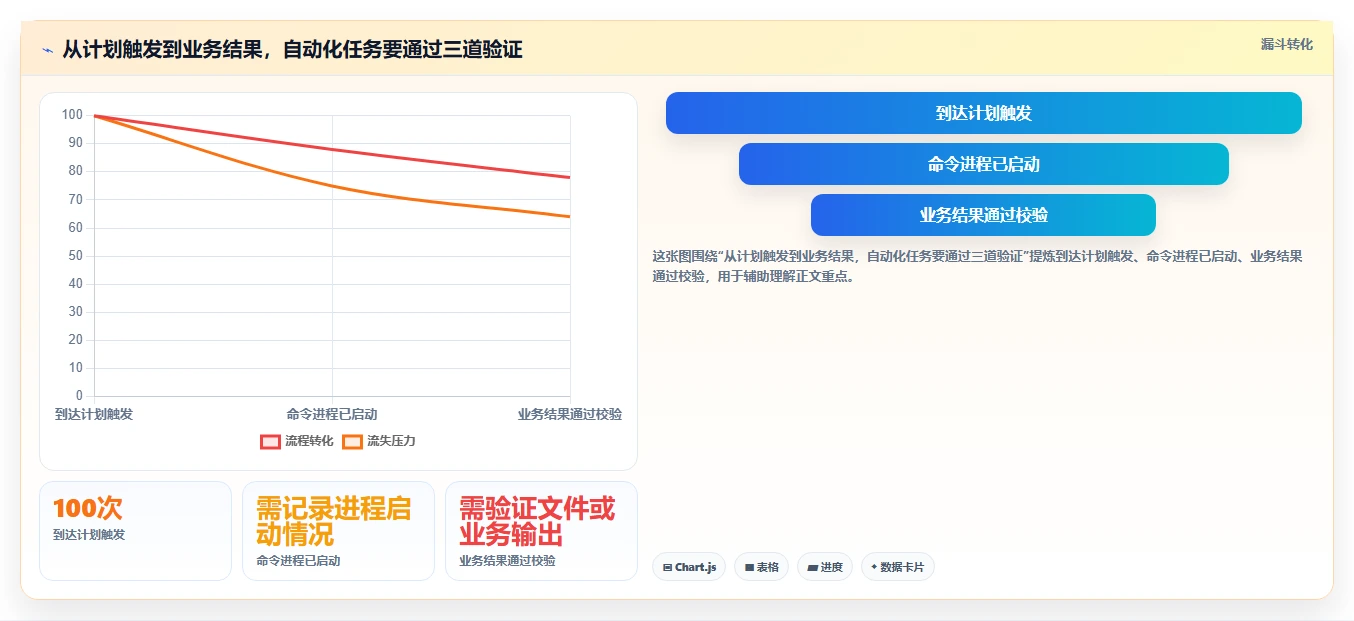Click the orange line's end point at 业务结果通过校验

pyautogui.click(x=570, y=217)
